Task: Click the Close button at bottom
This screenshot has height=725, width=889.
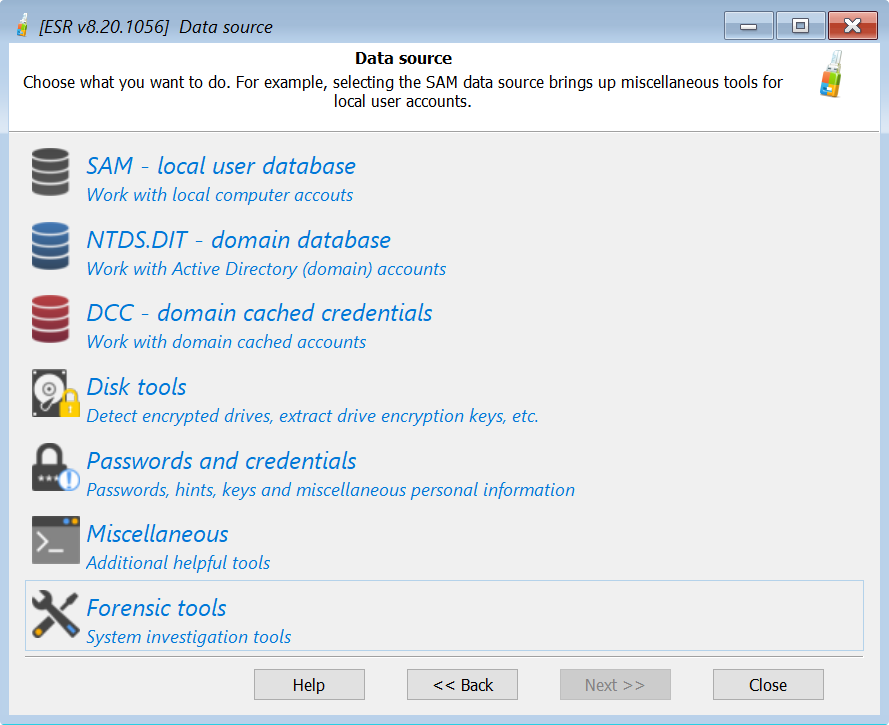Action: 767,685
